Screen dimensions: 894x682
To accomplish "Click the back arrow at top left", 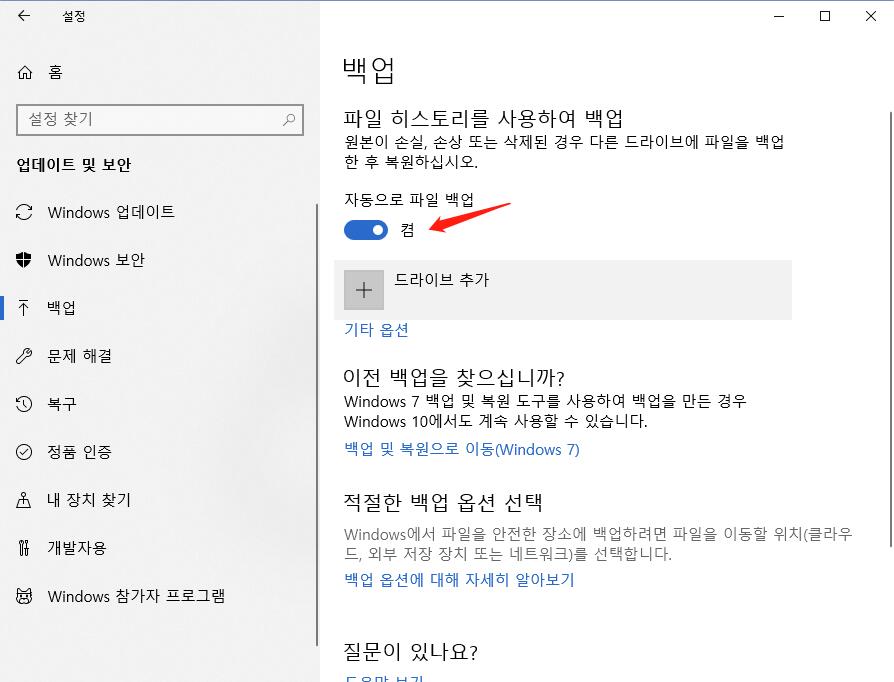I will point(24,16).
